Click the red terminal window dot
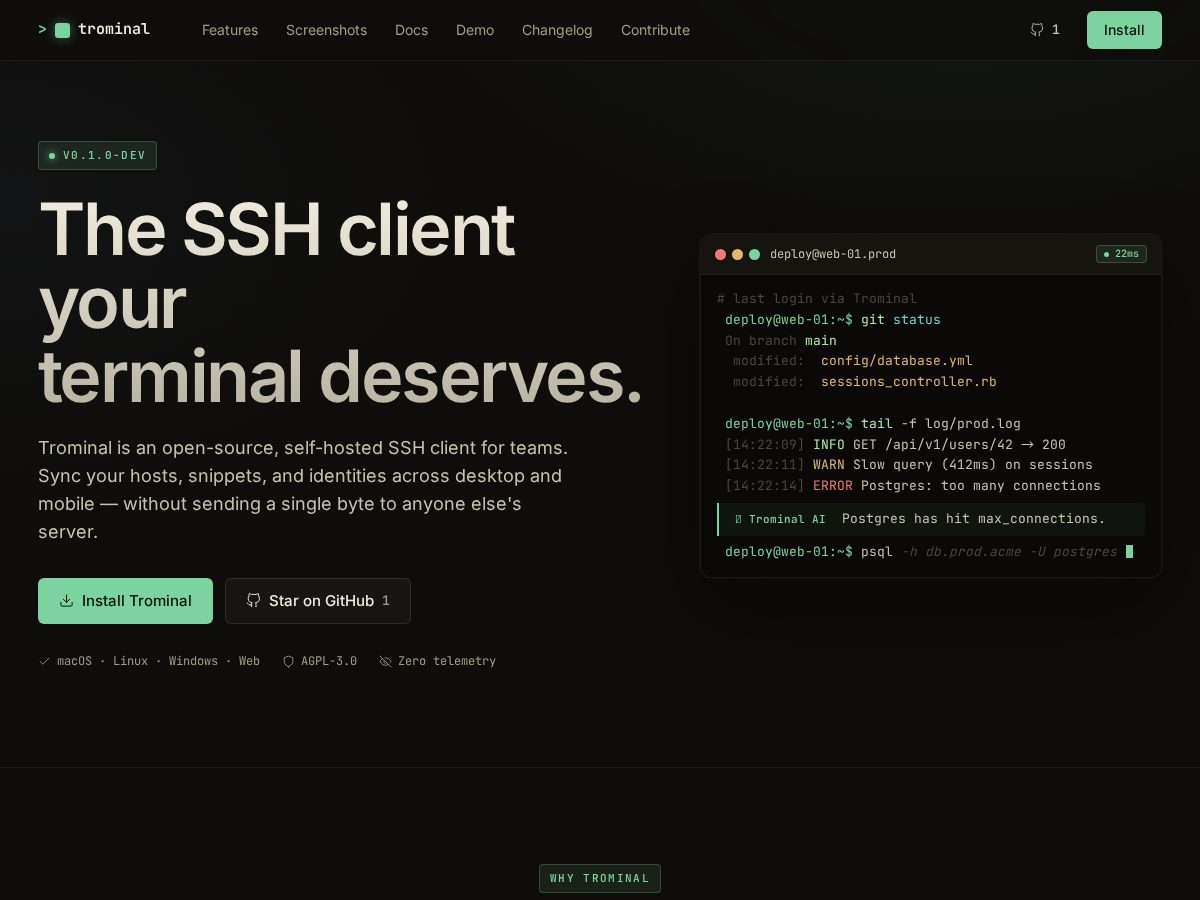 click(720, 254)
